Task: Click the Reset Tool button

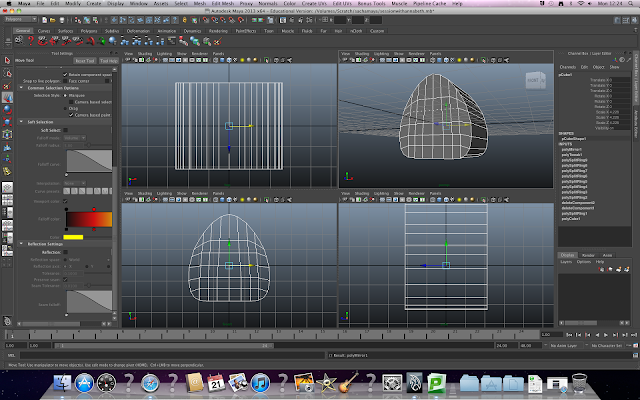Action: [x=85, y=61]
